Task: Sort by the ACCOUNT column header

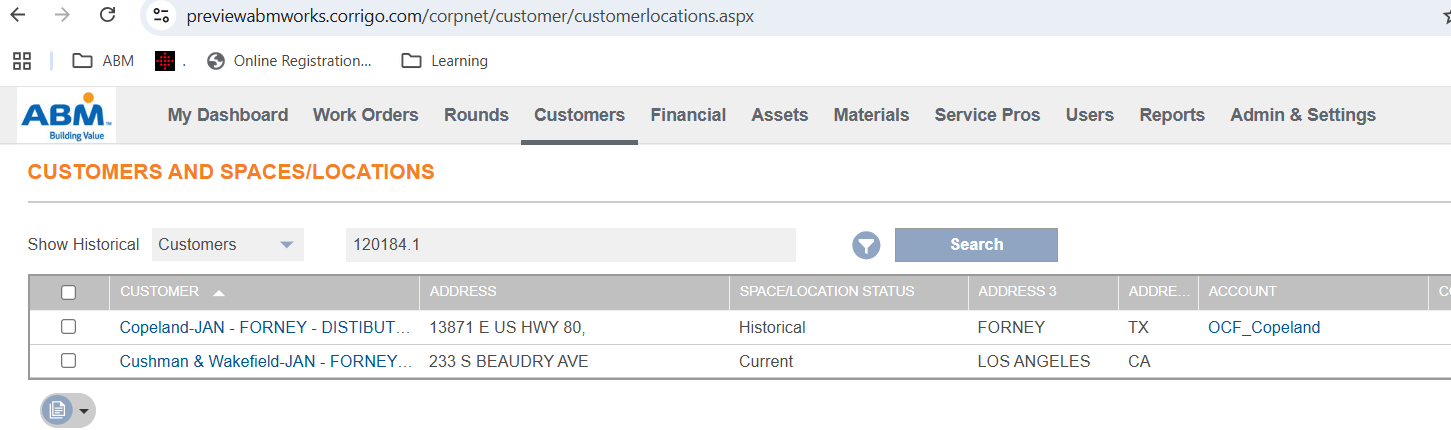Action: click(1243, 292)
